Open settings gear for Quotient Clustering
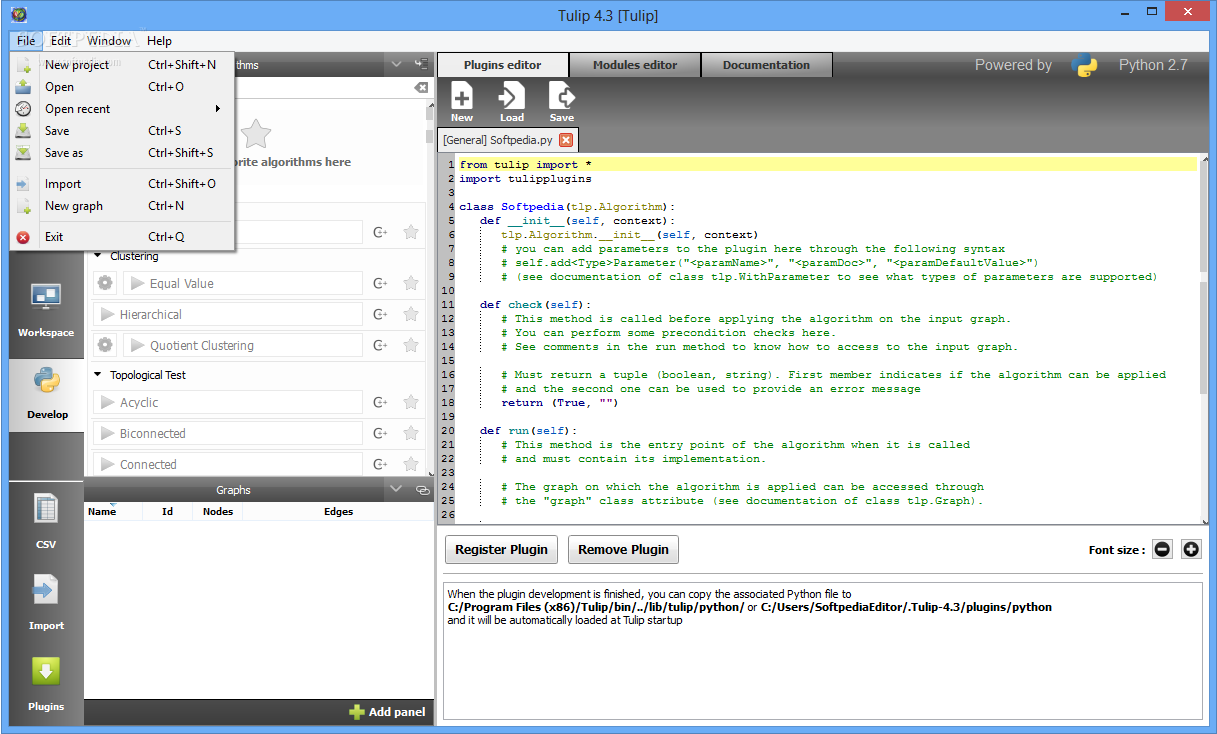 click(x=105, y=345)
